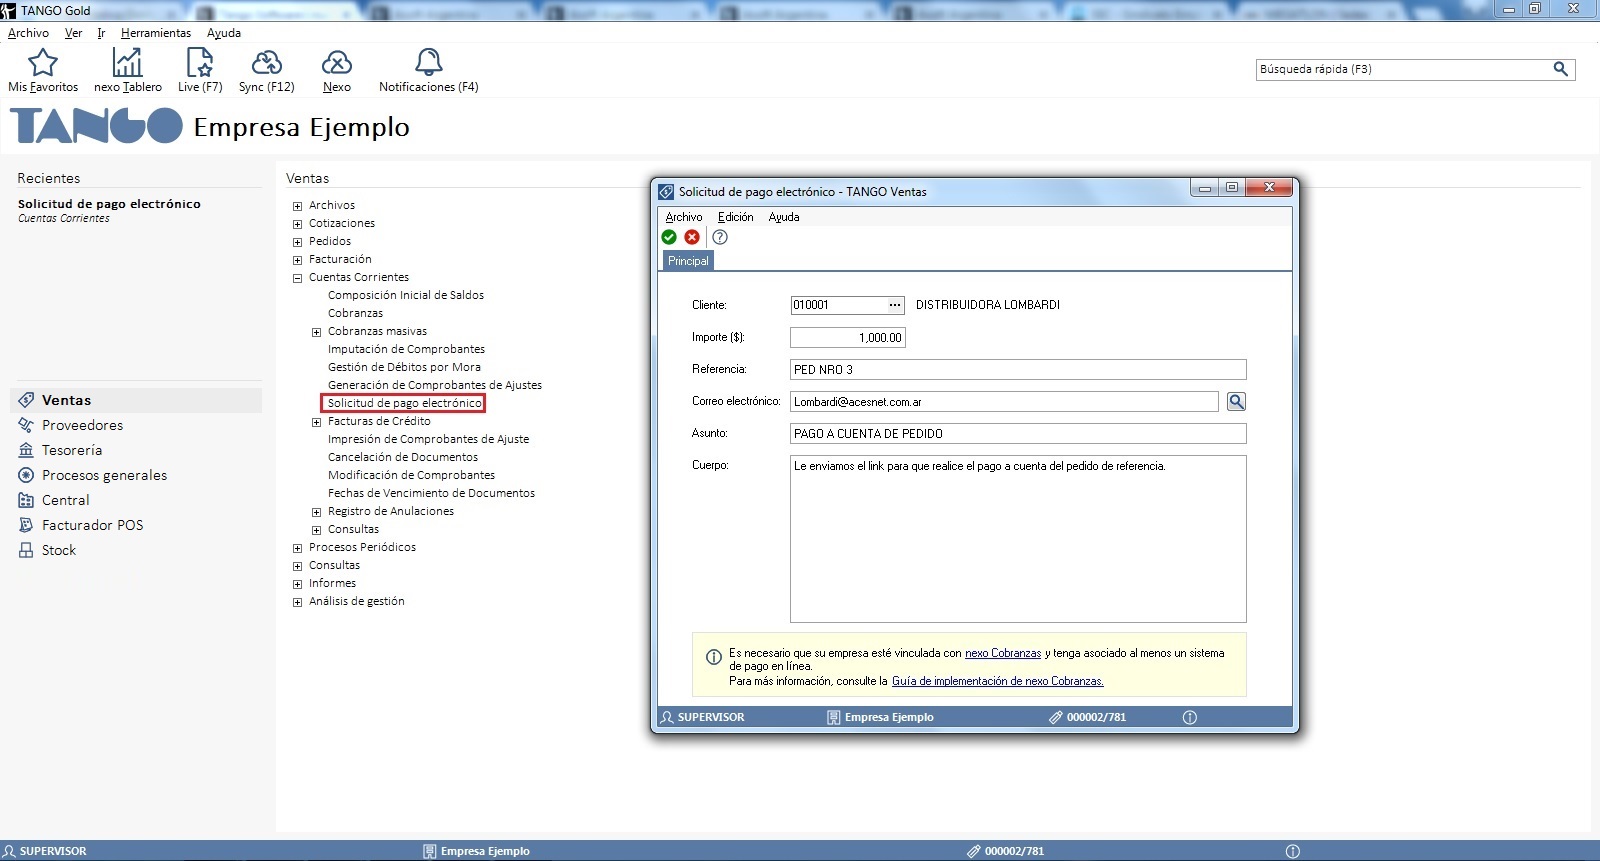1600x861 pixels.
Task: Click the Sync (F12) cloud icon
Action: tap(266, 64)
